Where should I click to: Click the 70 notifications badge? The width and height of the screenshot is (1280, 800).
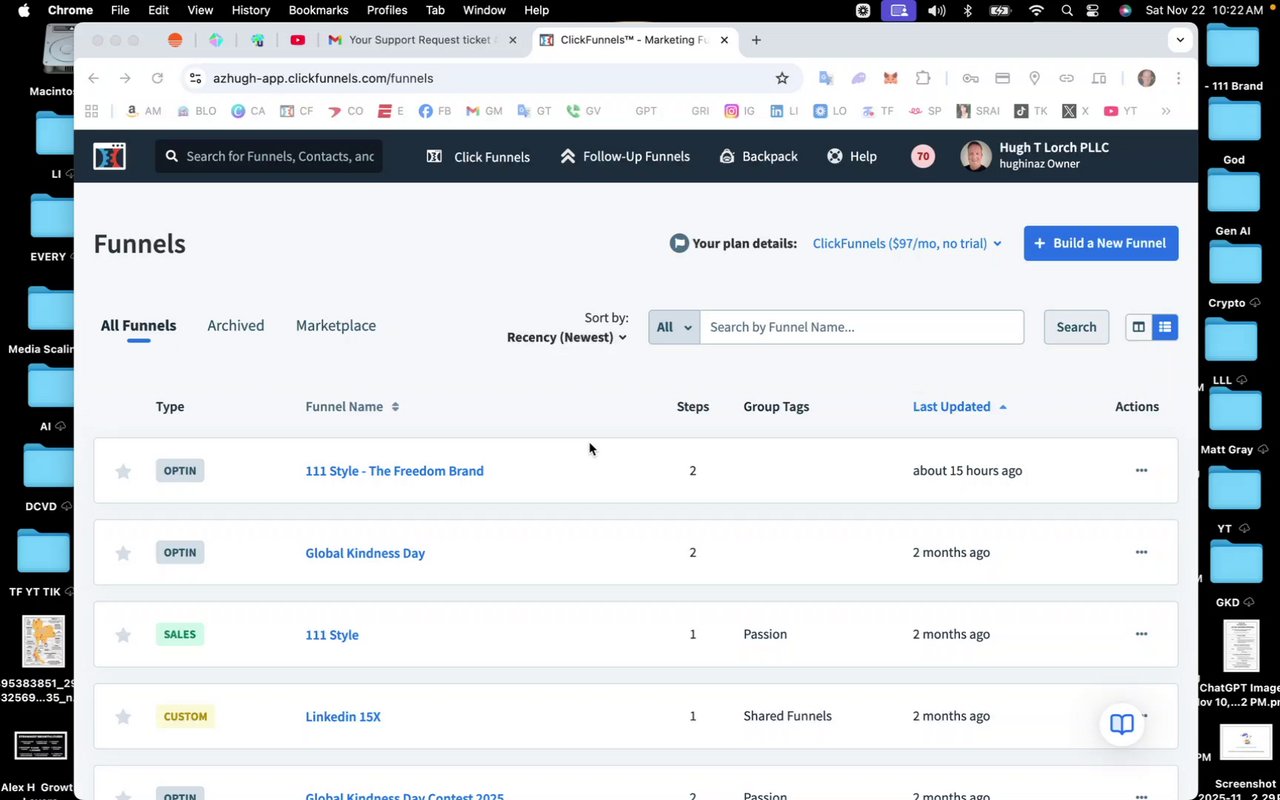[x=923, y=156]
